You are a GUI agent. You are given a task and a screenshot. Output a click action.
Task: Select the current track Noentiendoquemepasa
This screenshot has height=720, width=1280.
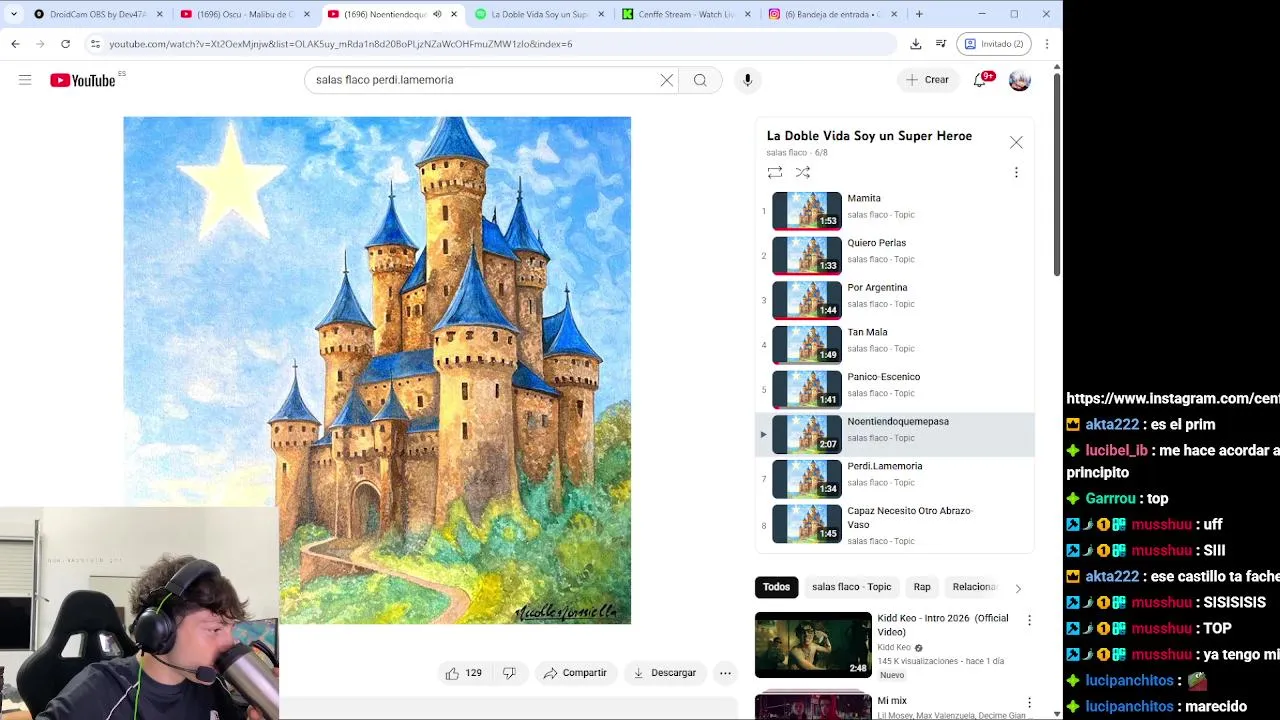pyautogui.click(x=895, y=434)
